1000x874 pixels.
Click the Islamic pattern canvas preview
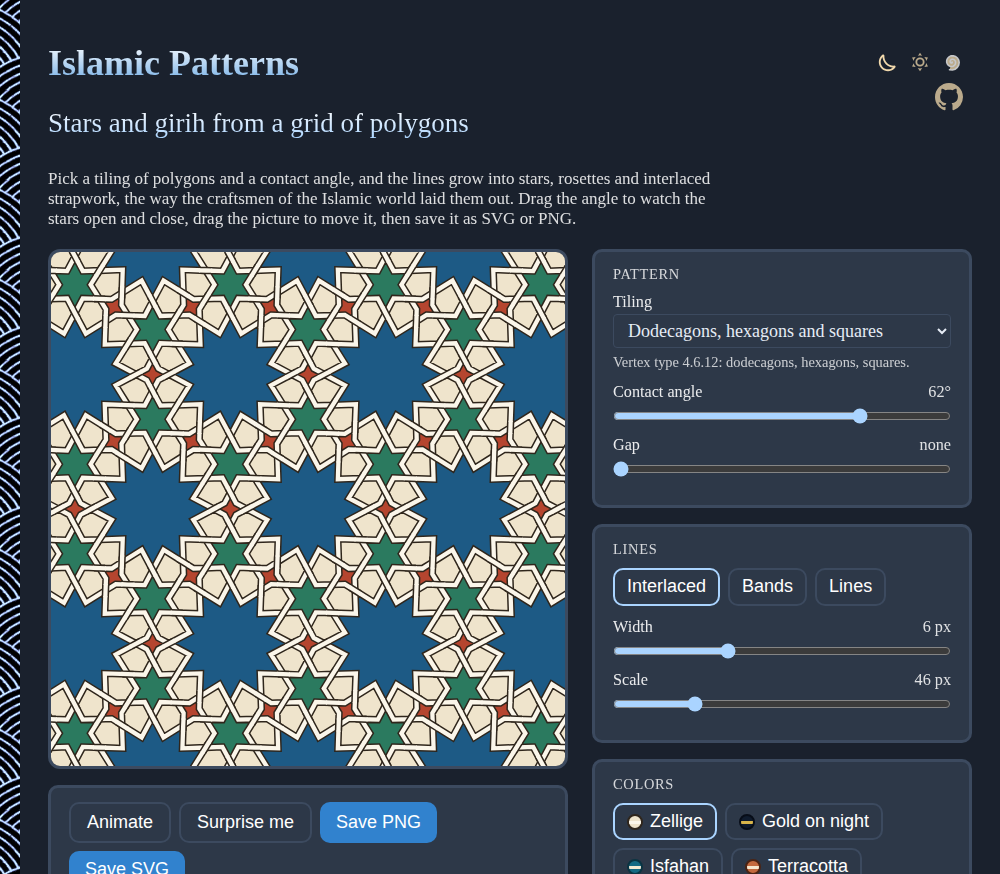point(308,509)
